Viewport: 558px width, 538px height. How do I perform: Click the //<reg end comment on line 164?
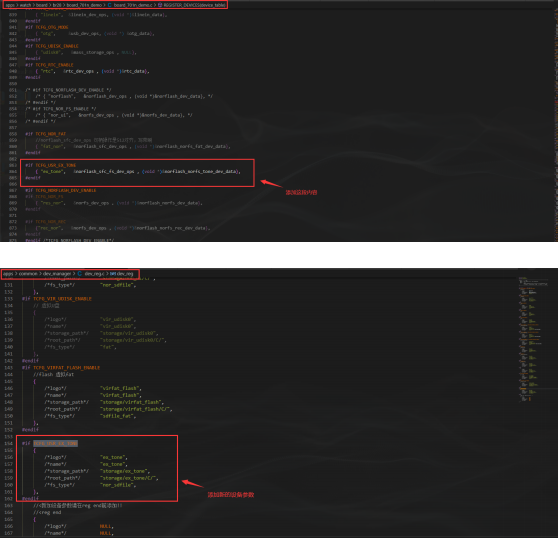click(x=47, y=512)
